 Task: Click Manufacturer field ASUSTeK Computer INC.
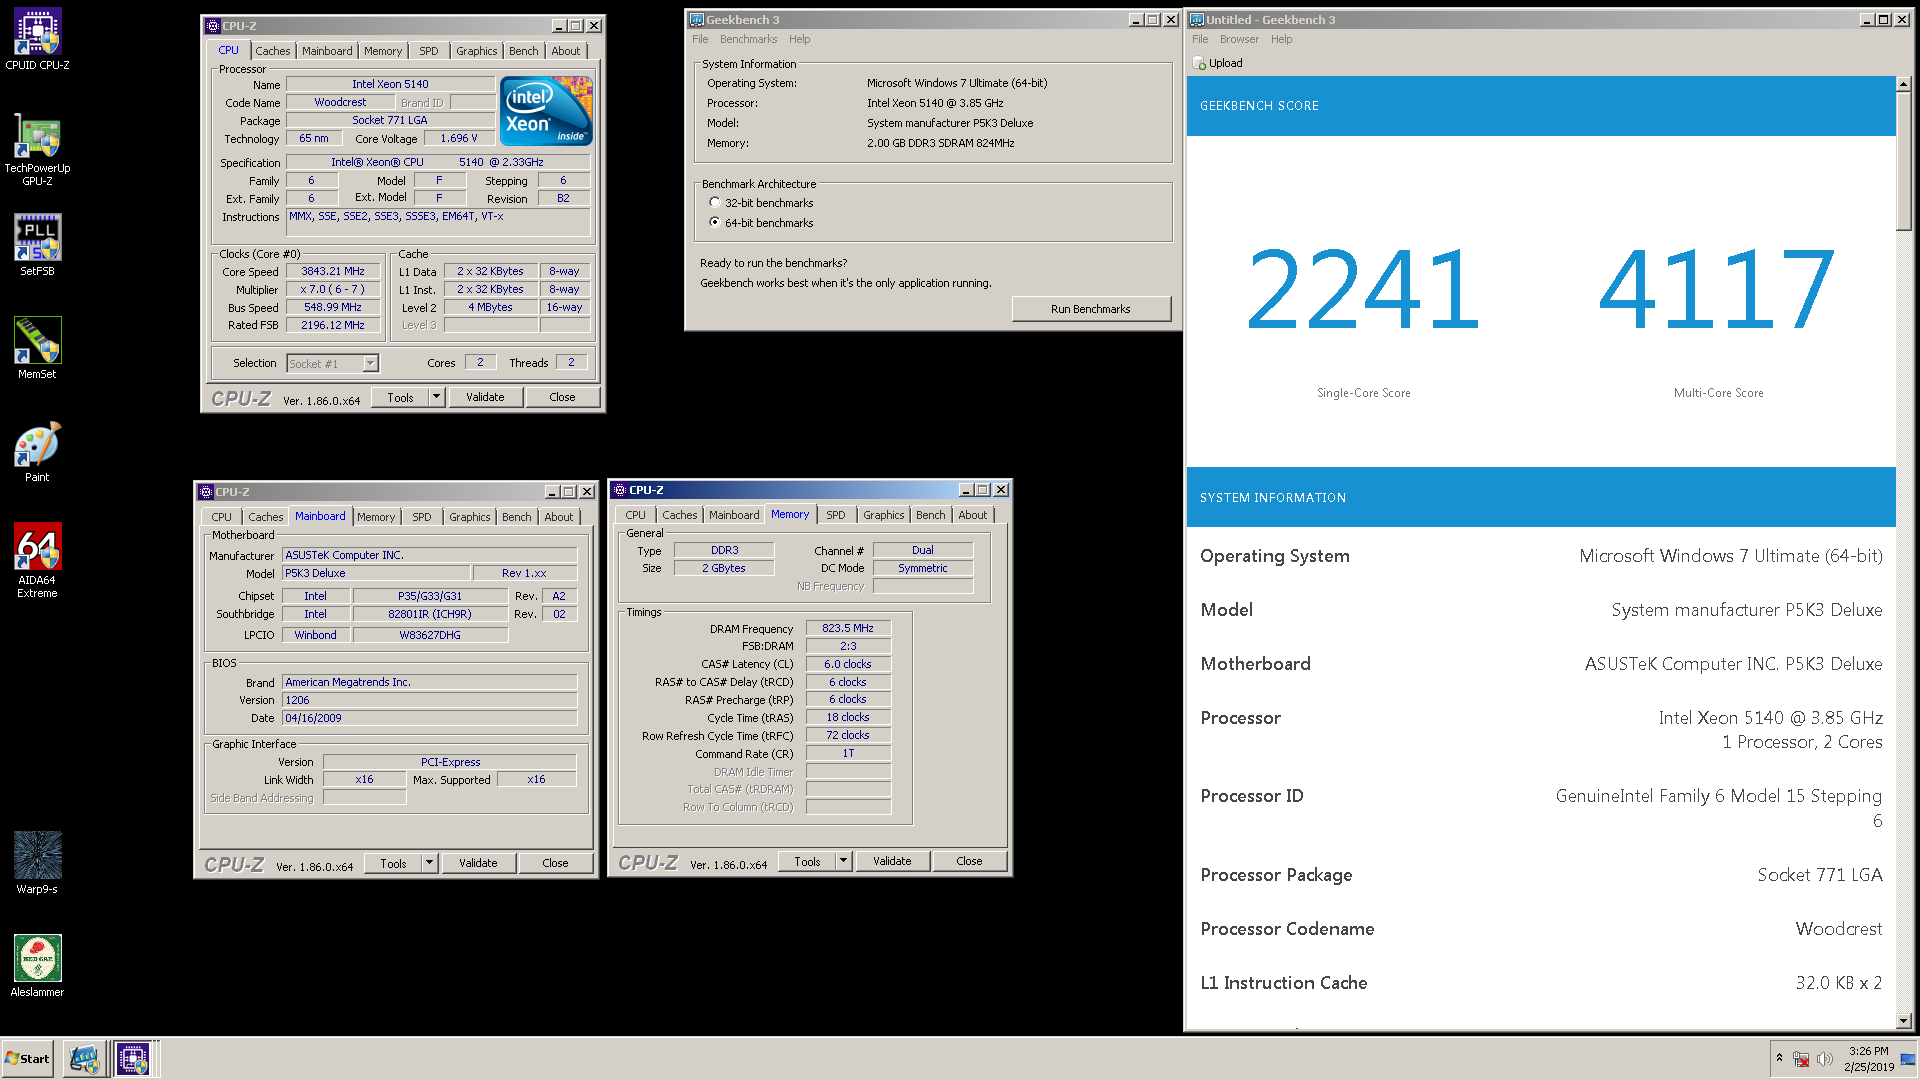[430, 555]
